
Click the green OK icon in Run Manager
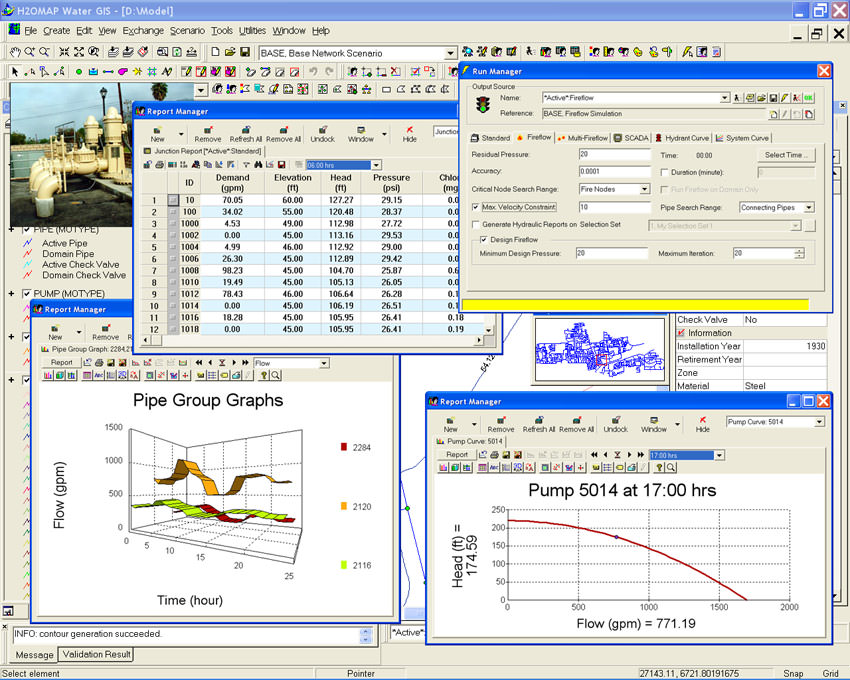pos(808,98)
